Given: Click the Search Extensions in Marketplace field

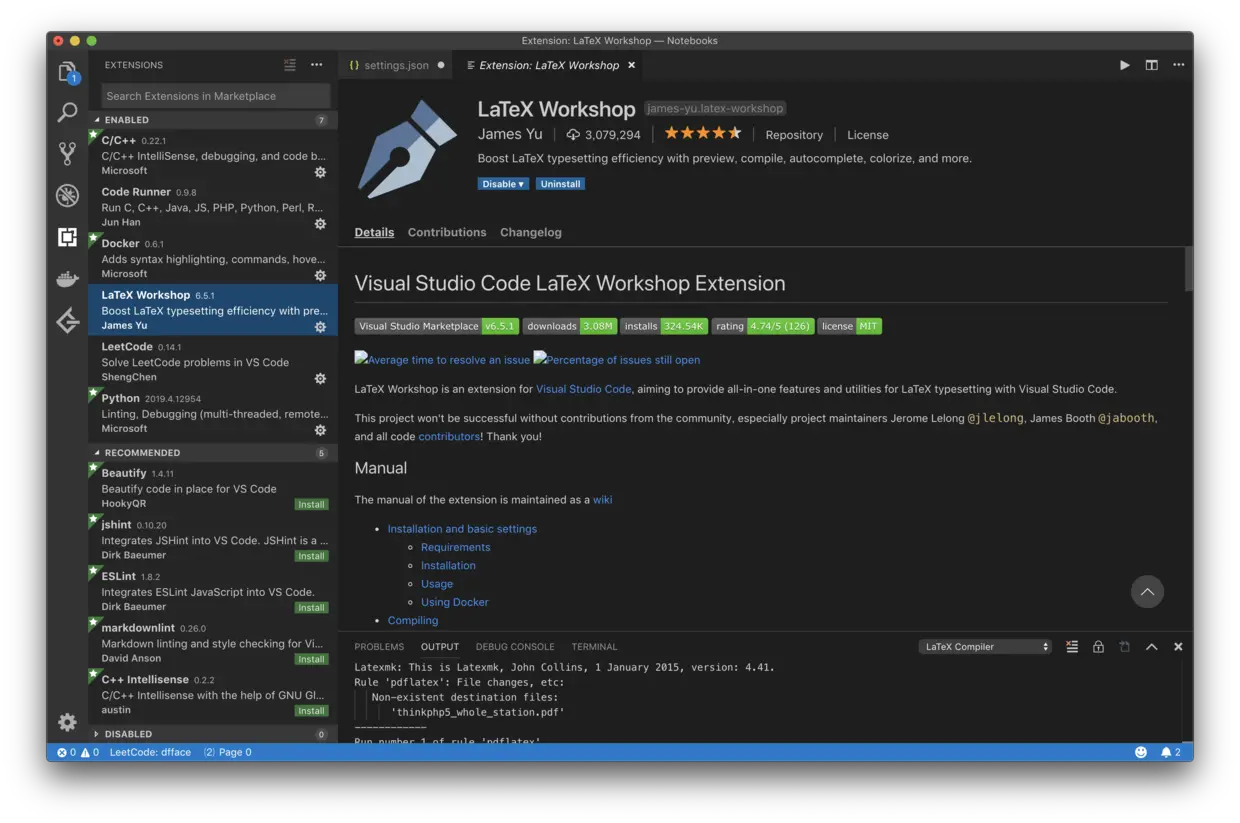Looking at the screenshot, I should [211, 95].
